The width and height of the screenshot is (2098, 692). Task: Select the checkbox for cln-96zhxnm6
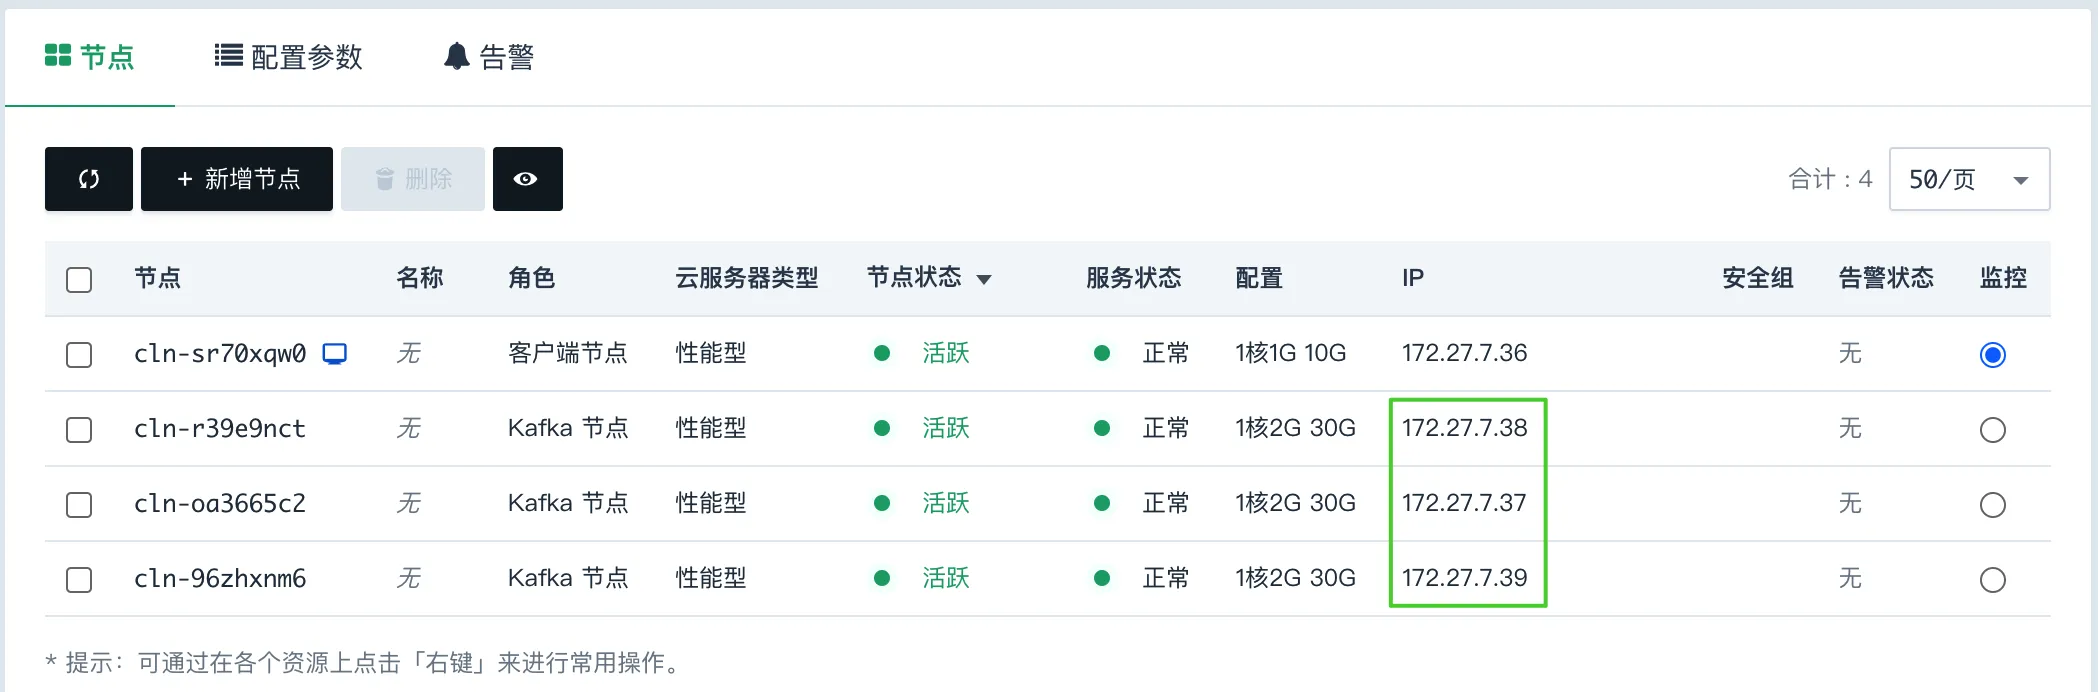(x=79, y=580)
